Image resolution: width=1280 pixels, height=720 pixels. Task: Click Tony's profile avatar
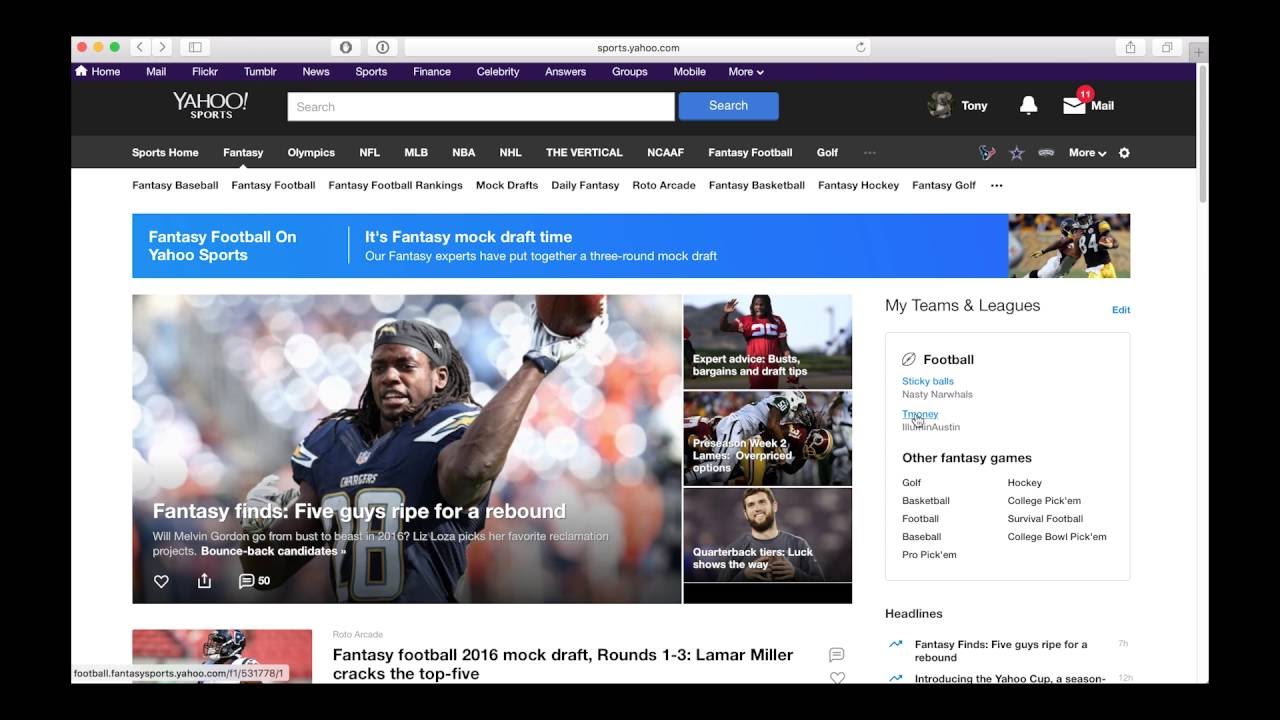[x=939, y=105]
